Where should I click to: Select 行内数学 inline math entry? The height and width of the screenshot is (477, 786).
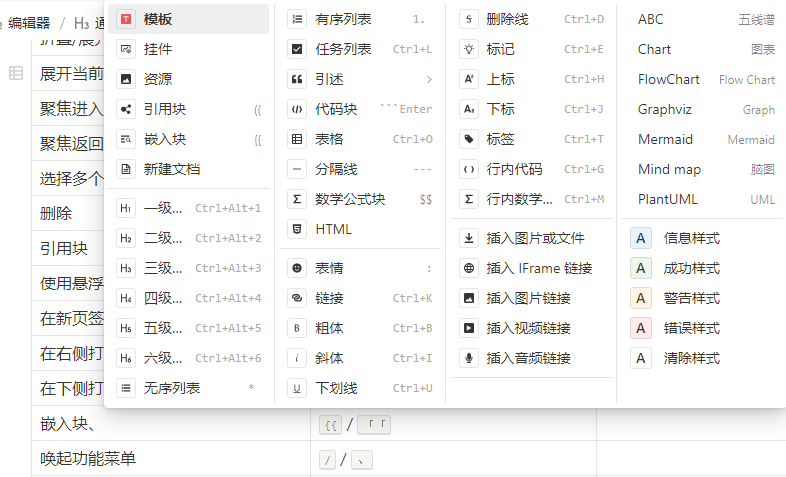pos(531,199)
